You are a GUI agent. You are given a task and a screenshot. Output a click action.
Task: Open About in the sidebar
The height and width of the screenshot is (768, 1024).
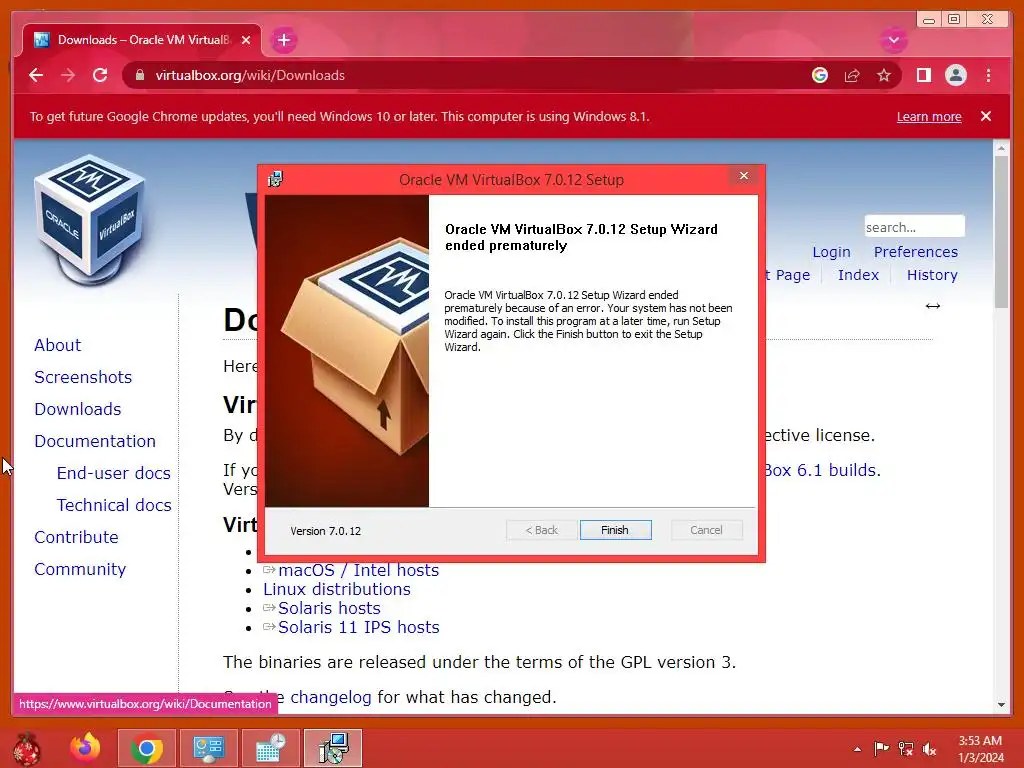point(57,345)
